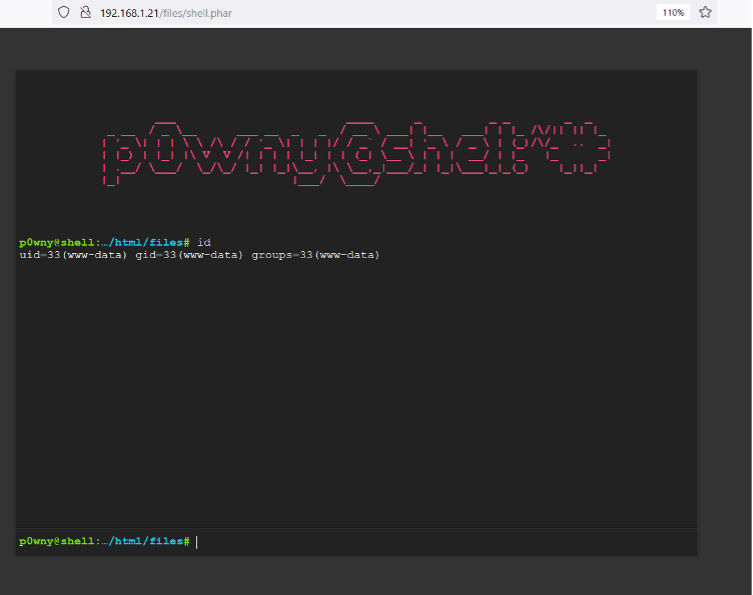Image resolution: width=753 pixels, height=595 pixels.
Task: Click the gid=33(www-data) output text
Action: (189, 255)
